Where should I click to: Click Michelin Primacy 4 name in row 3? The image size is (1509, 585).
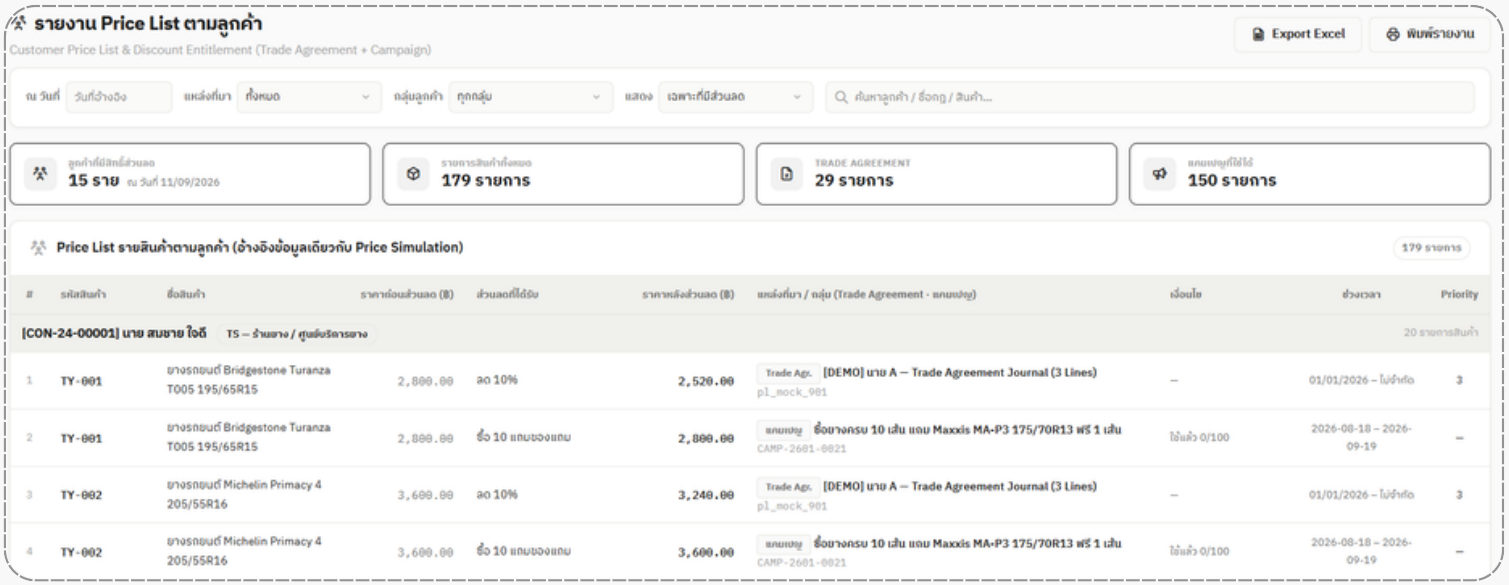244,494
